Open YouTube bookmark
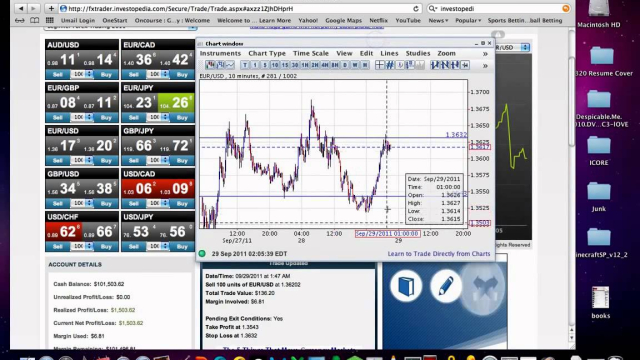The image size is (640, 360). 408,20
